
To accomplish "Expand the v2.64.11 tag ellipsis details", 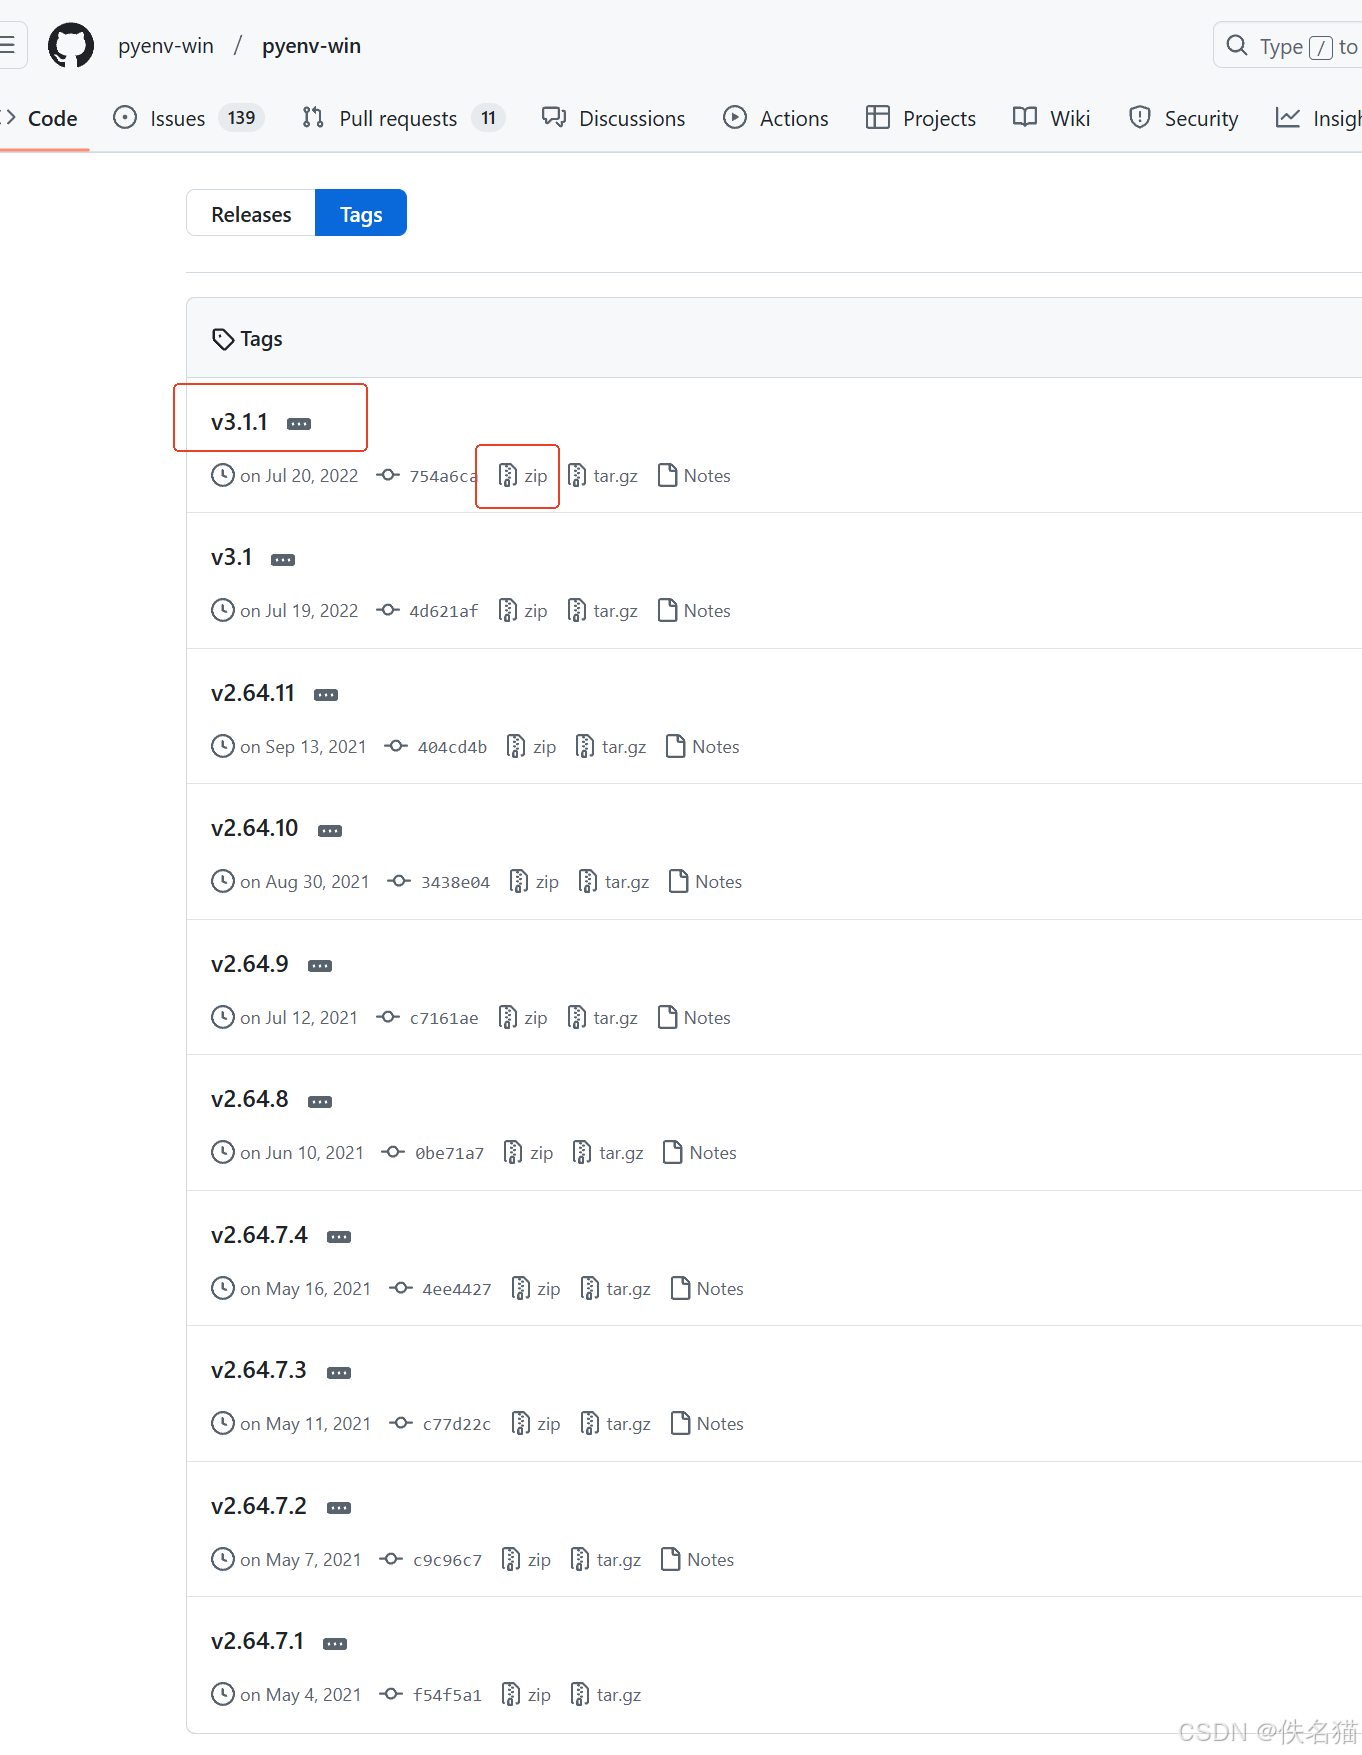I will coord(326,695).
